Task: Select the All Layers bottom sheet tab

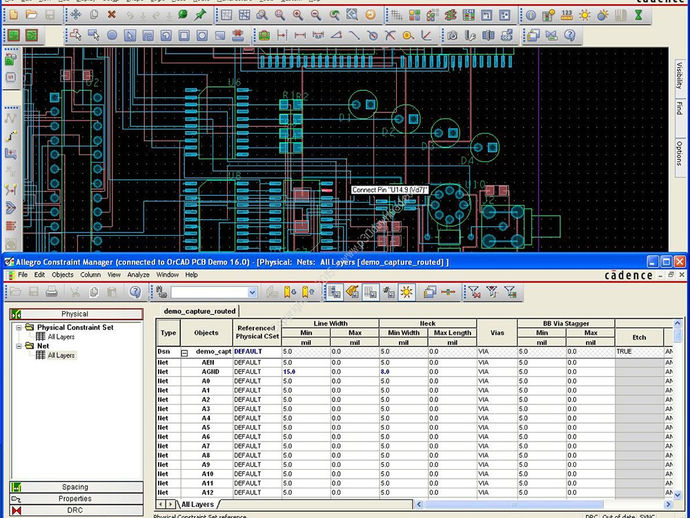Action: coord(198,504)
